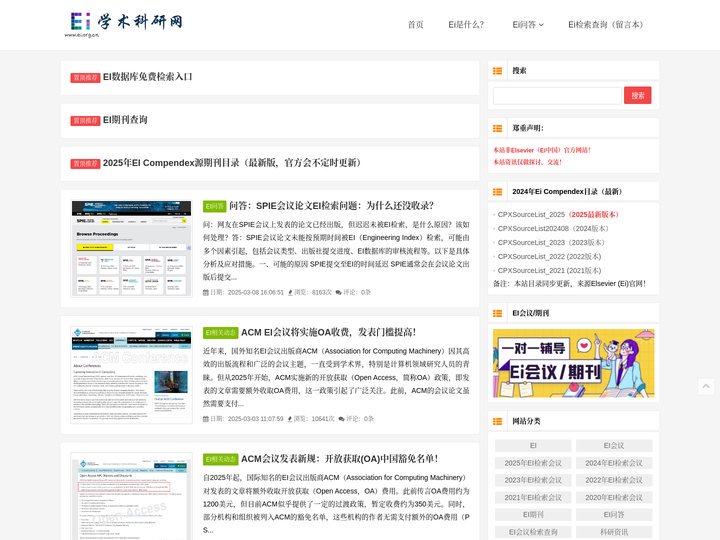Select the EI问答 category tag
The image size is (720, 540).
(614, 515)
